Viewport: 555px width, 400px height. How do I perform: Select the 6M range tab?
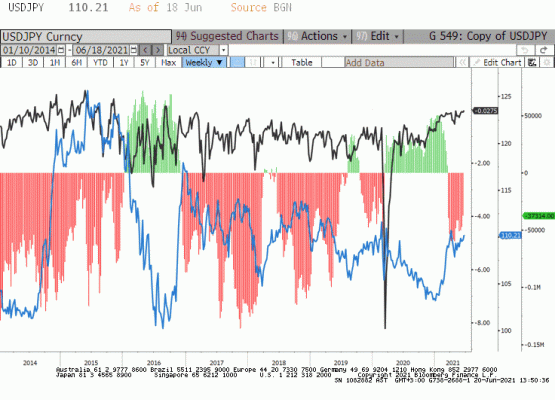76,63
